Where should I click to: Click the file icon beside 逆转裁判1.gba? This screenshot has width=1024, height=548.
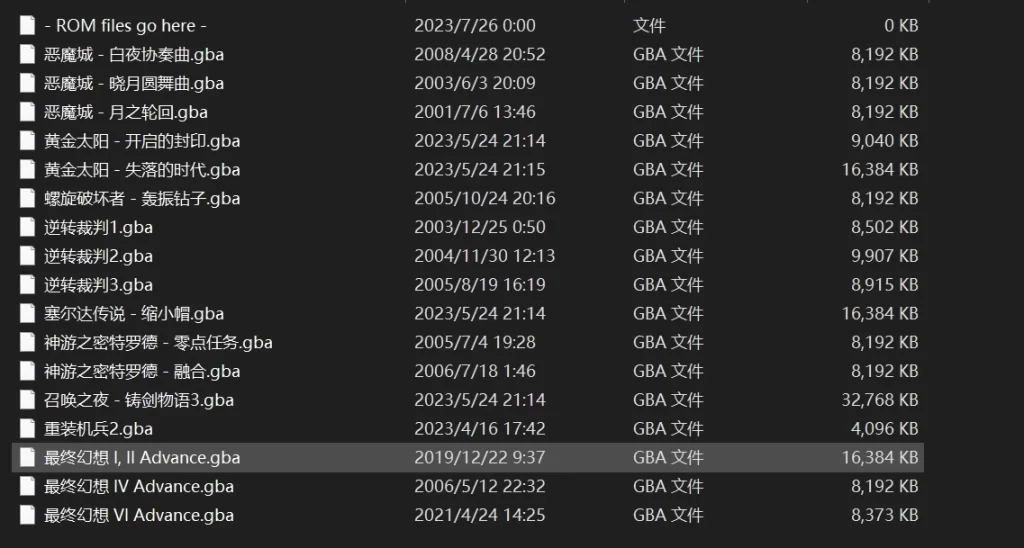click(x=27, y=227)
